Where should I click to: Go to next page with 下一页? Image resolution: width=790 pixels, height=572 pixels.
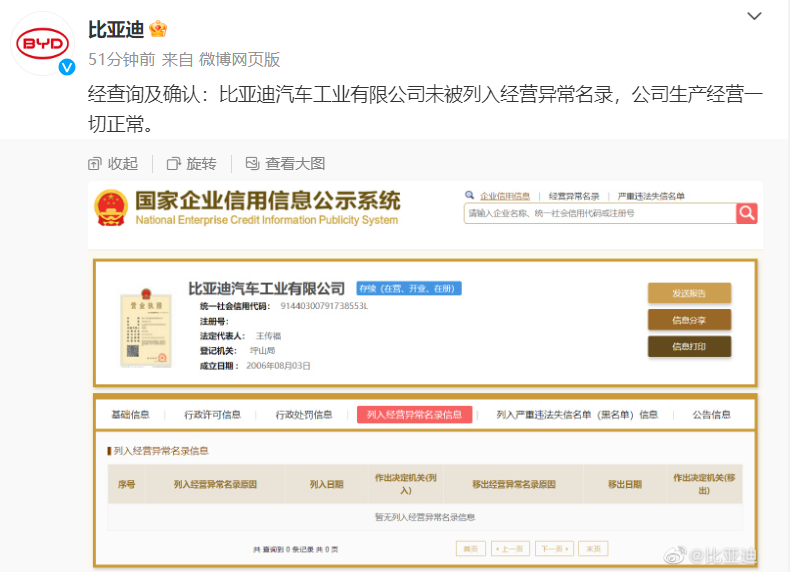point(554,549)
